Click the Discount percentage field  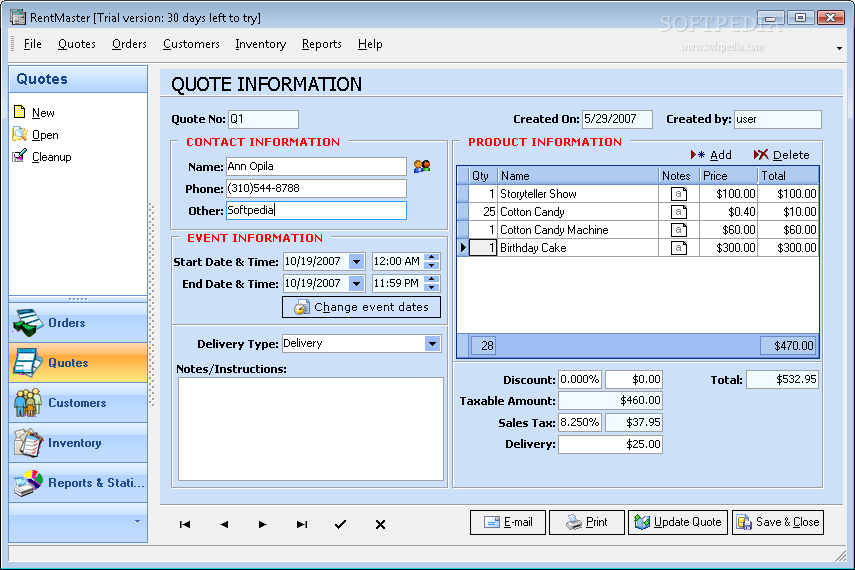point(580,379)
